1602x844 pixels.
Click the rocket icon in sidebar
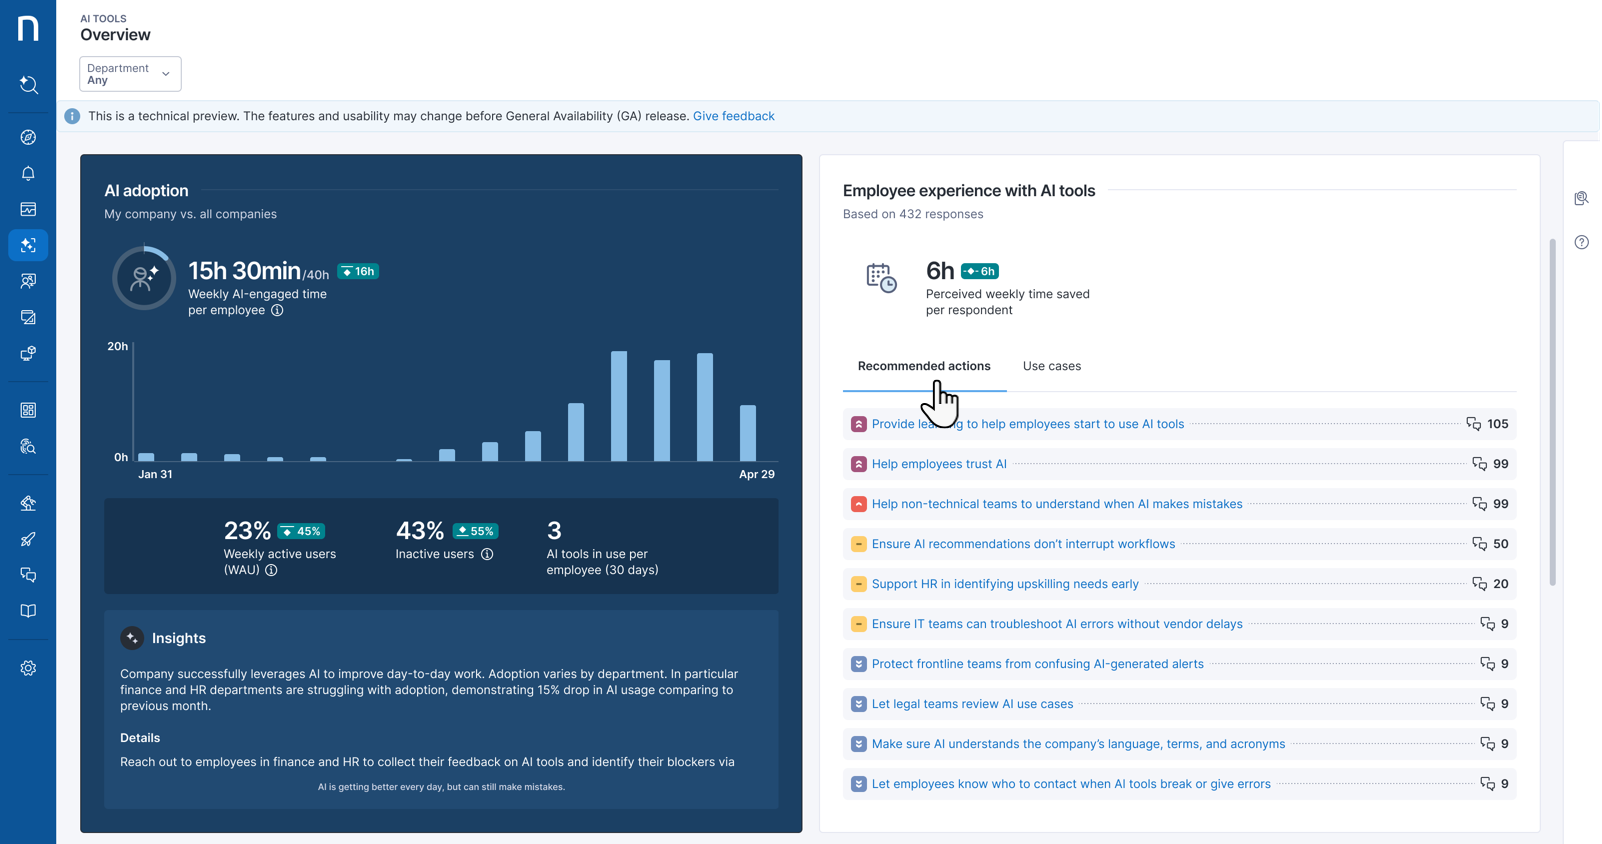pos(28,539)
